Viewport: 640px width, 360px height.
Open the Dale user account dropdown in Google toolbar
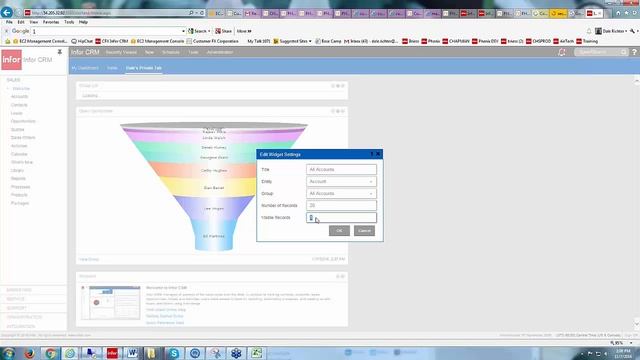coord(611,31)
